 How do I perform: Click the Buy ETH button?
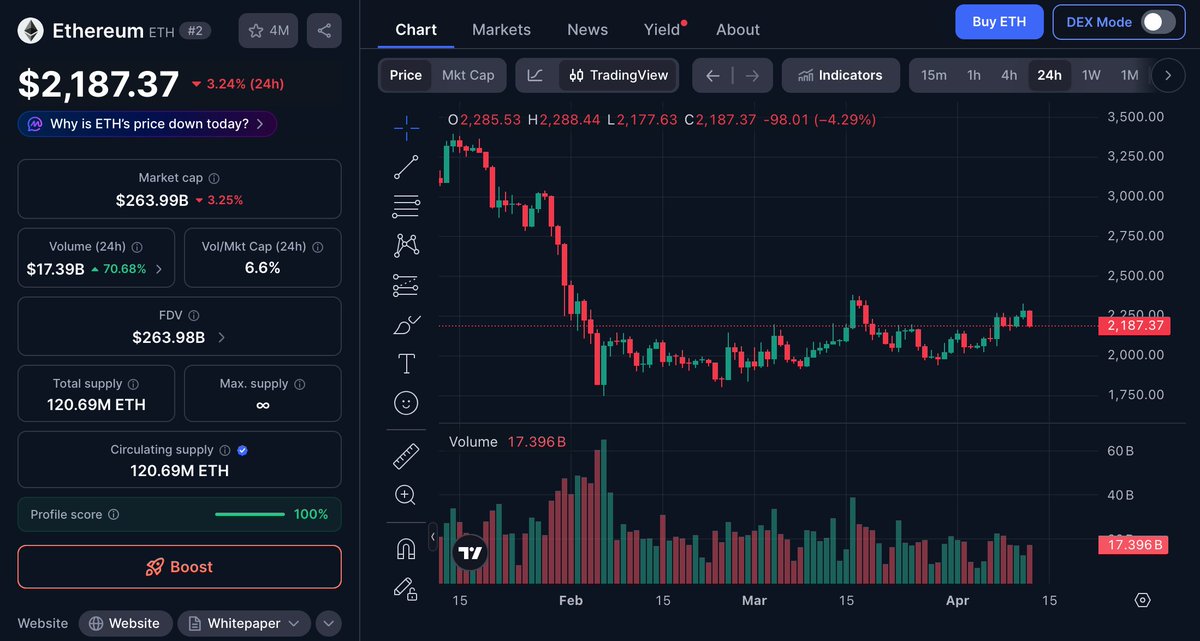[x=999, y=22]
